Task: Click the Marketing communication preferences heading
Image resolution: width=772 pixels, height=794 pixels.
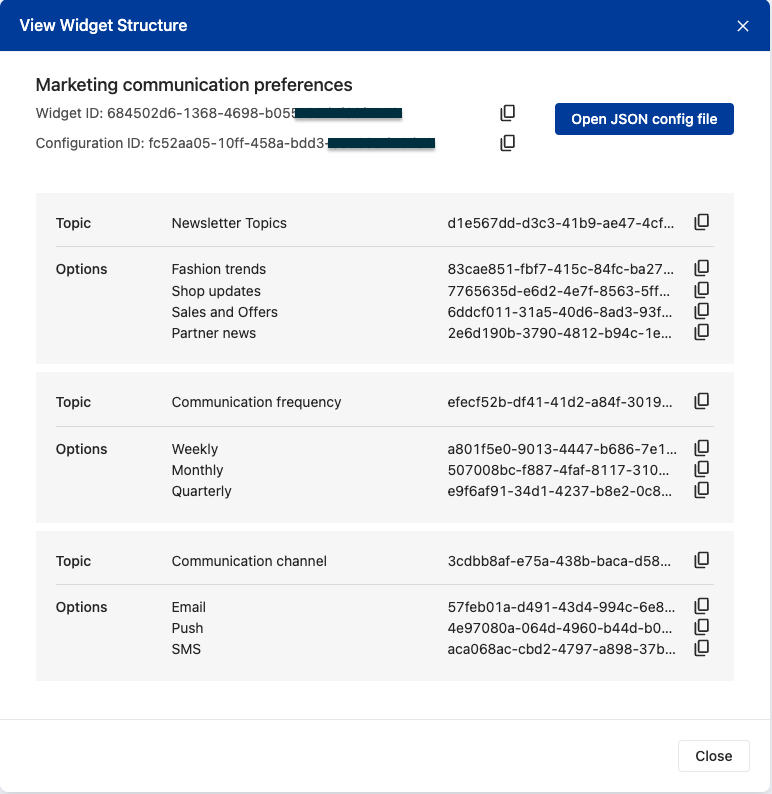Action: tap(194, 85)
